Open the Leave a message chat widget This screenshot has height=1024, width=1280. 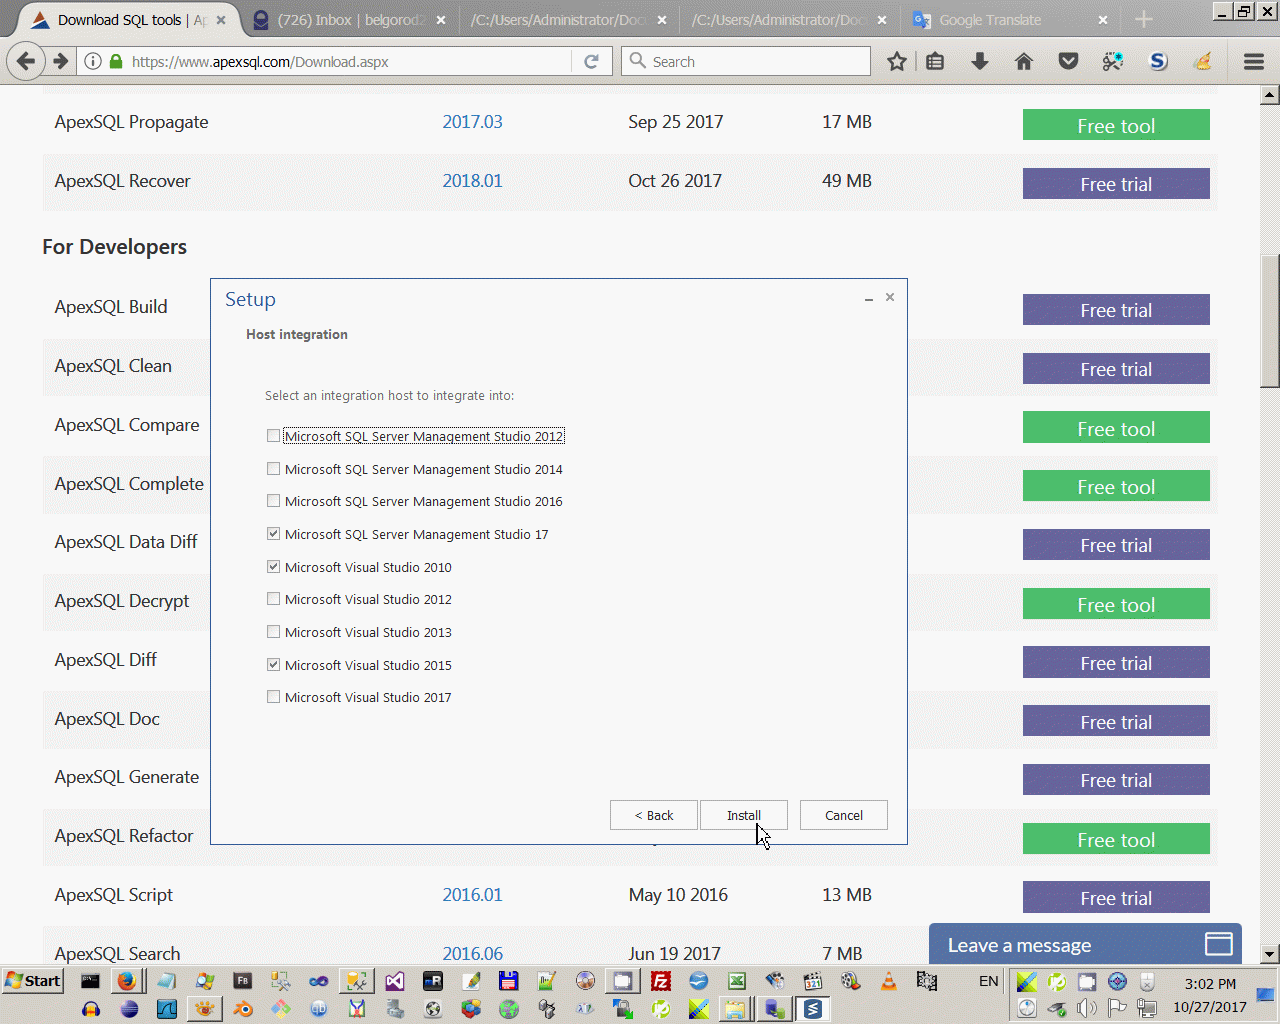(1085, 945)
